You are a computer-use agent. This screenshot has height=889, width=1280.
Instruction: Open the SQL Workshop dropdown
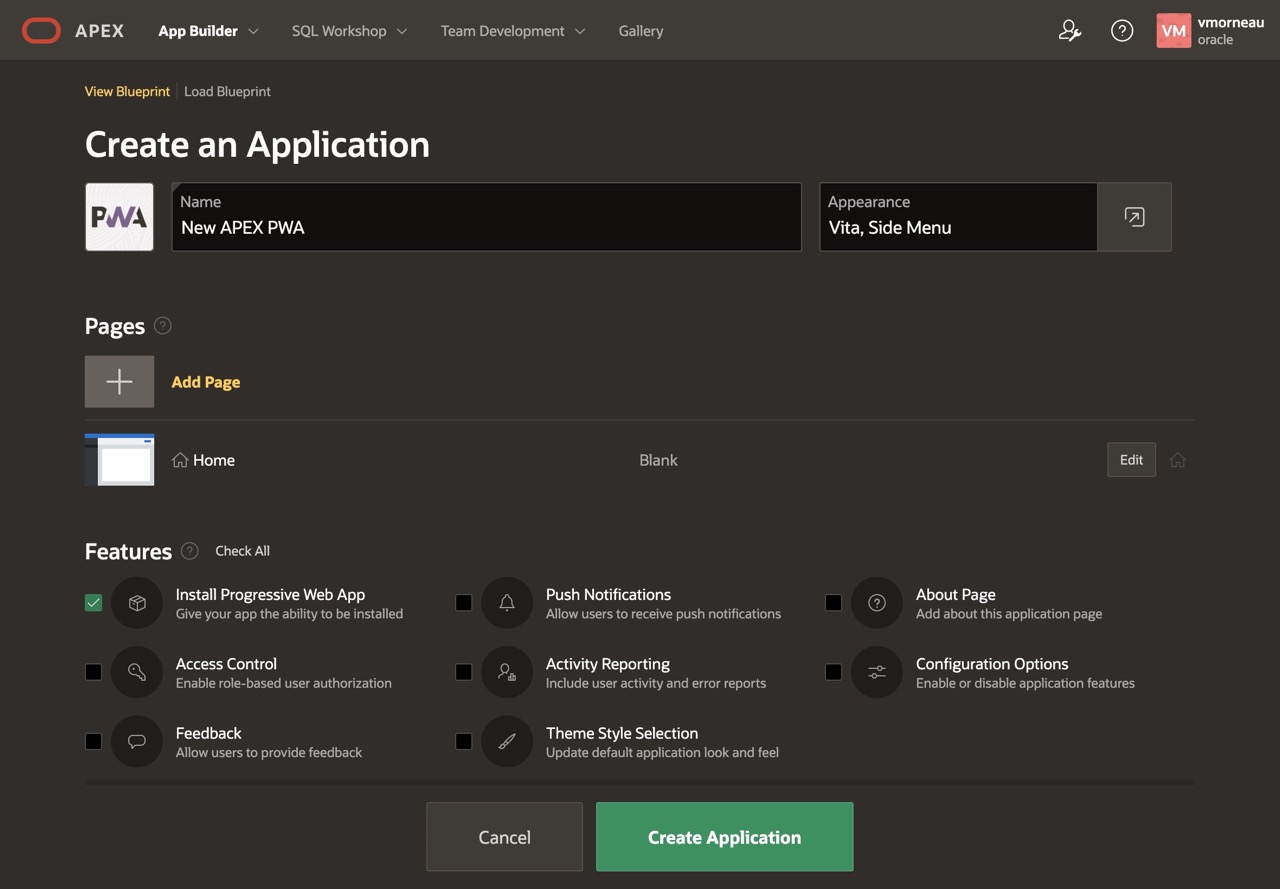pos(348,30)
